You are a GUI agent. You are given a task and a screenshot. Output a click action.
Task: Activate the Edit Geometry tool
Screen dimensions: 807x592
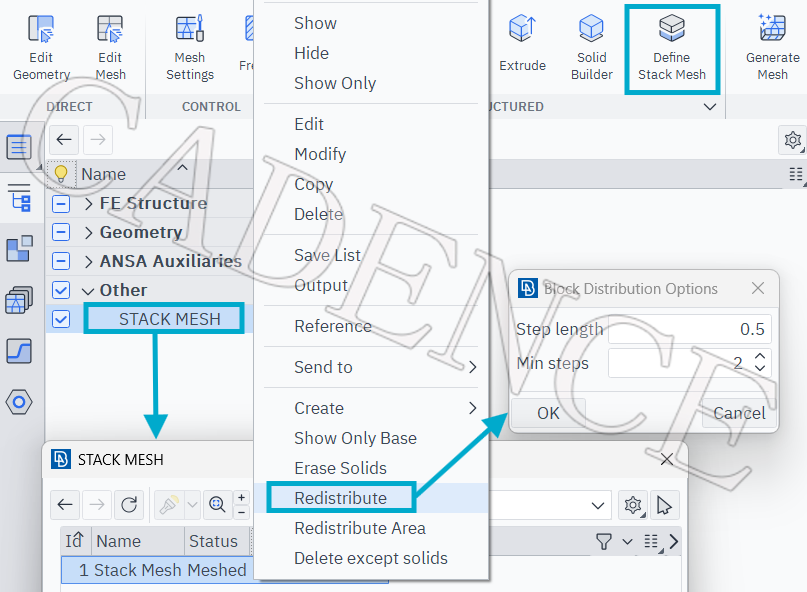(41, 49)
